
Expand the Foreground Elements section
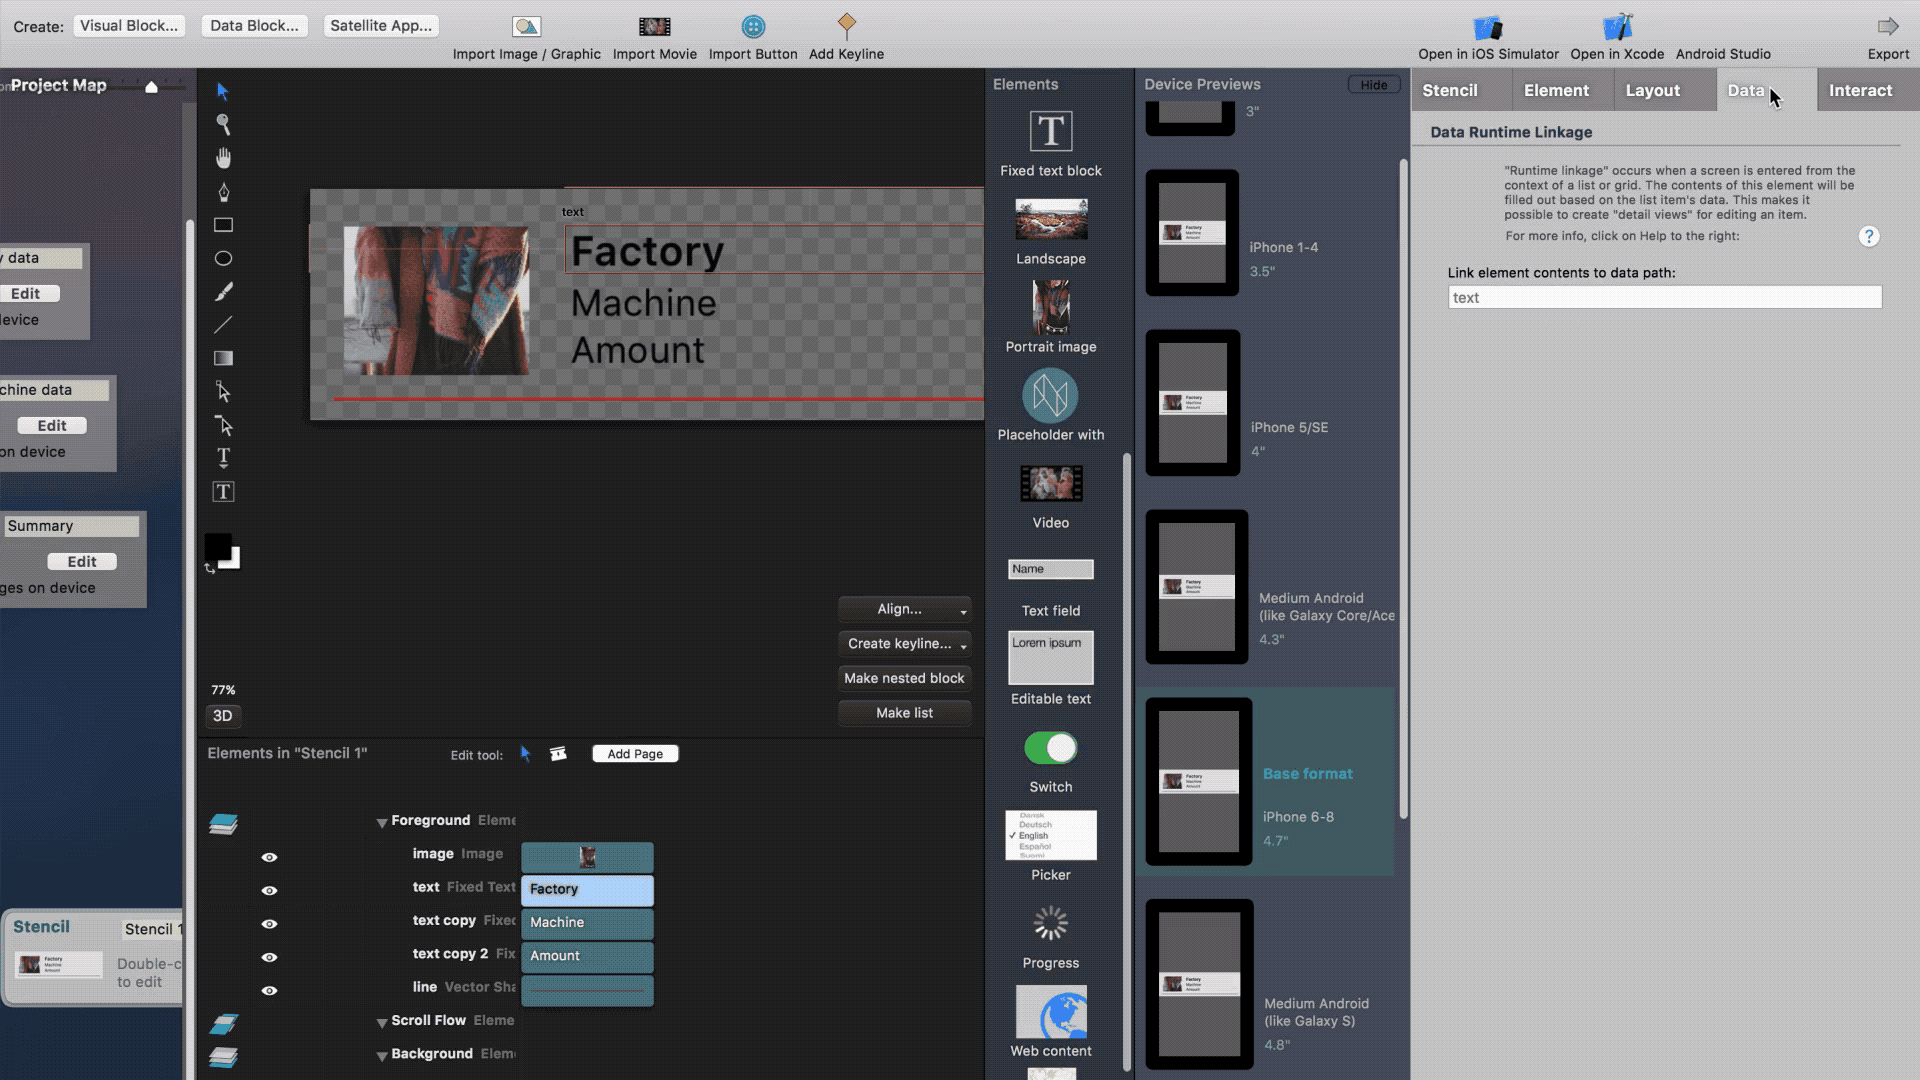[381, 820]
